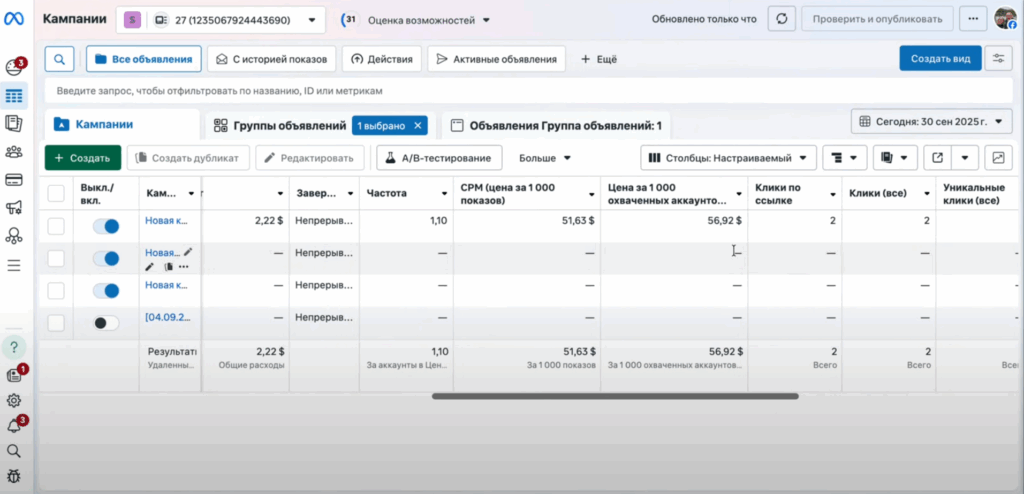Open the export options arrow dropdown
The image size is (1024, 494).
(x=965, y=157)
